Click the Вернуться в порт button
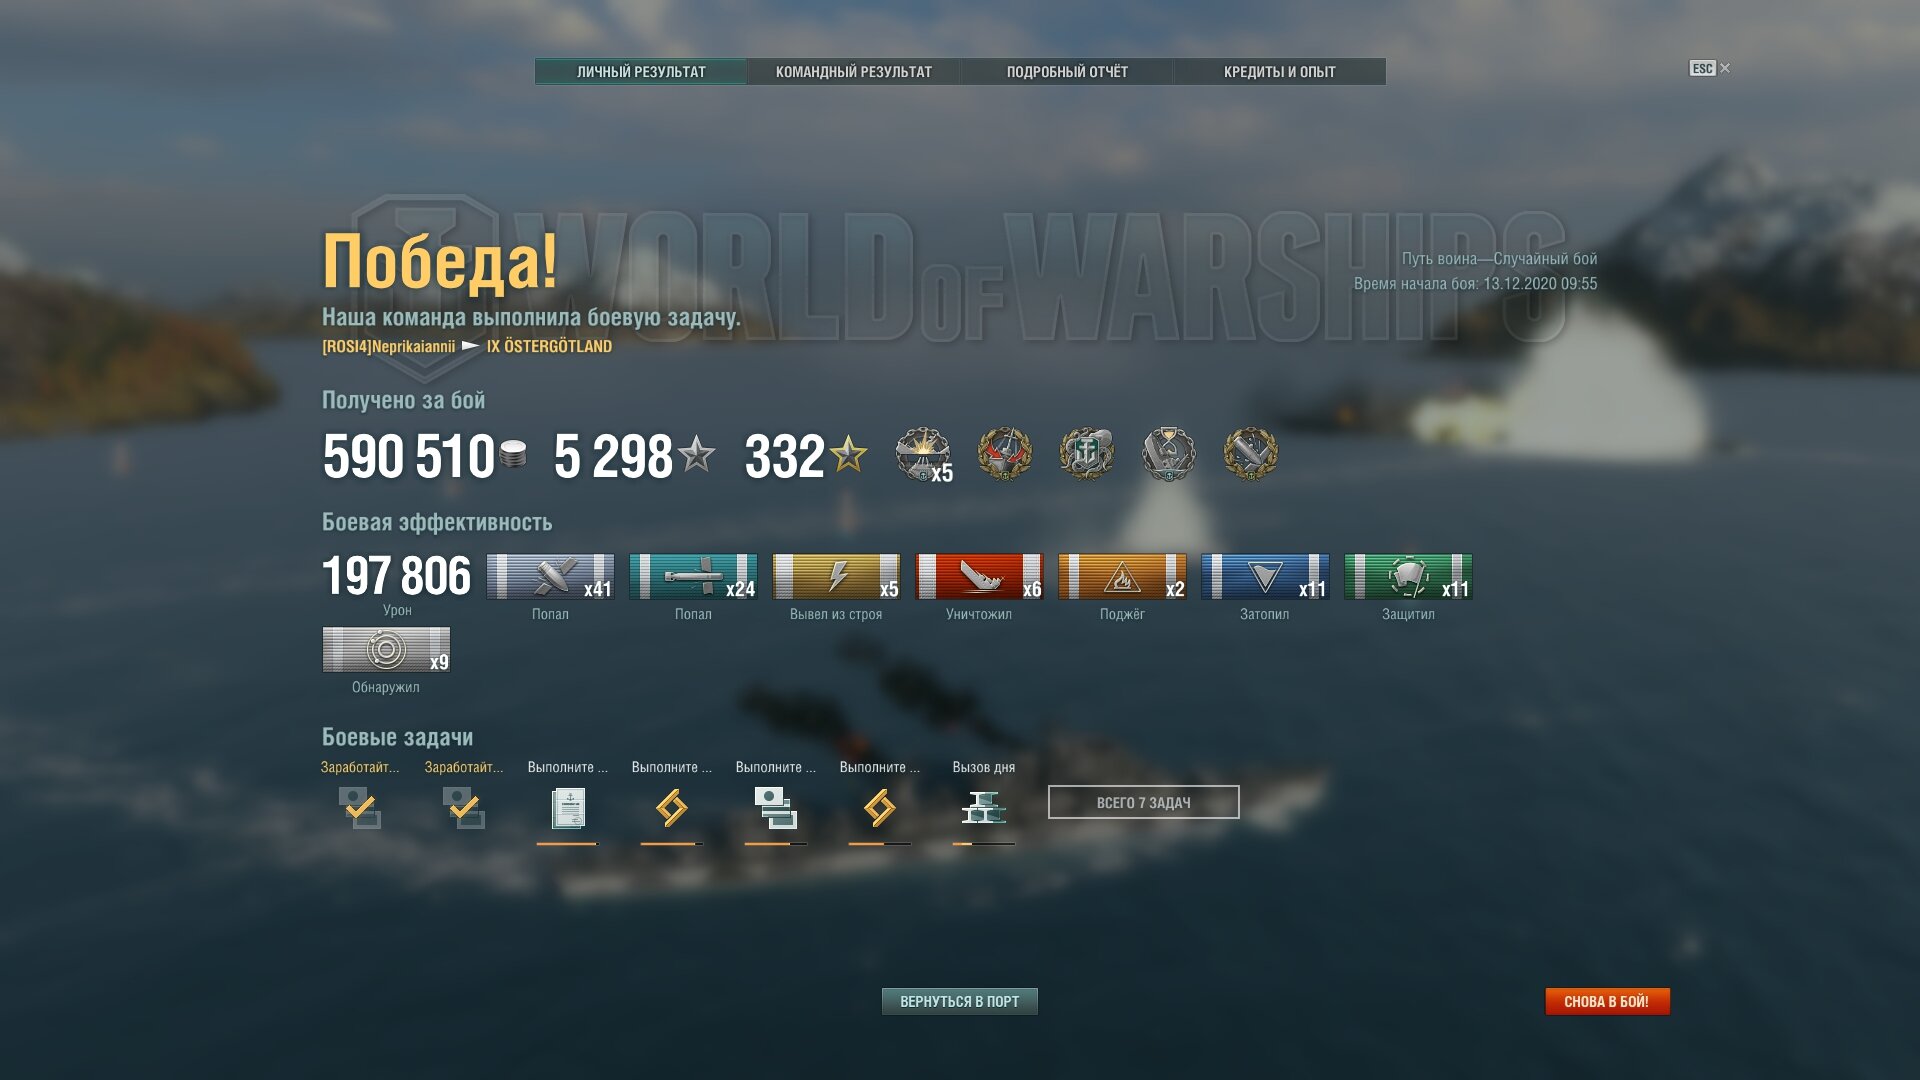 960,1001
